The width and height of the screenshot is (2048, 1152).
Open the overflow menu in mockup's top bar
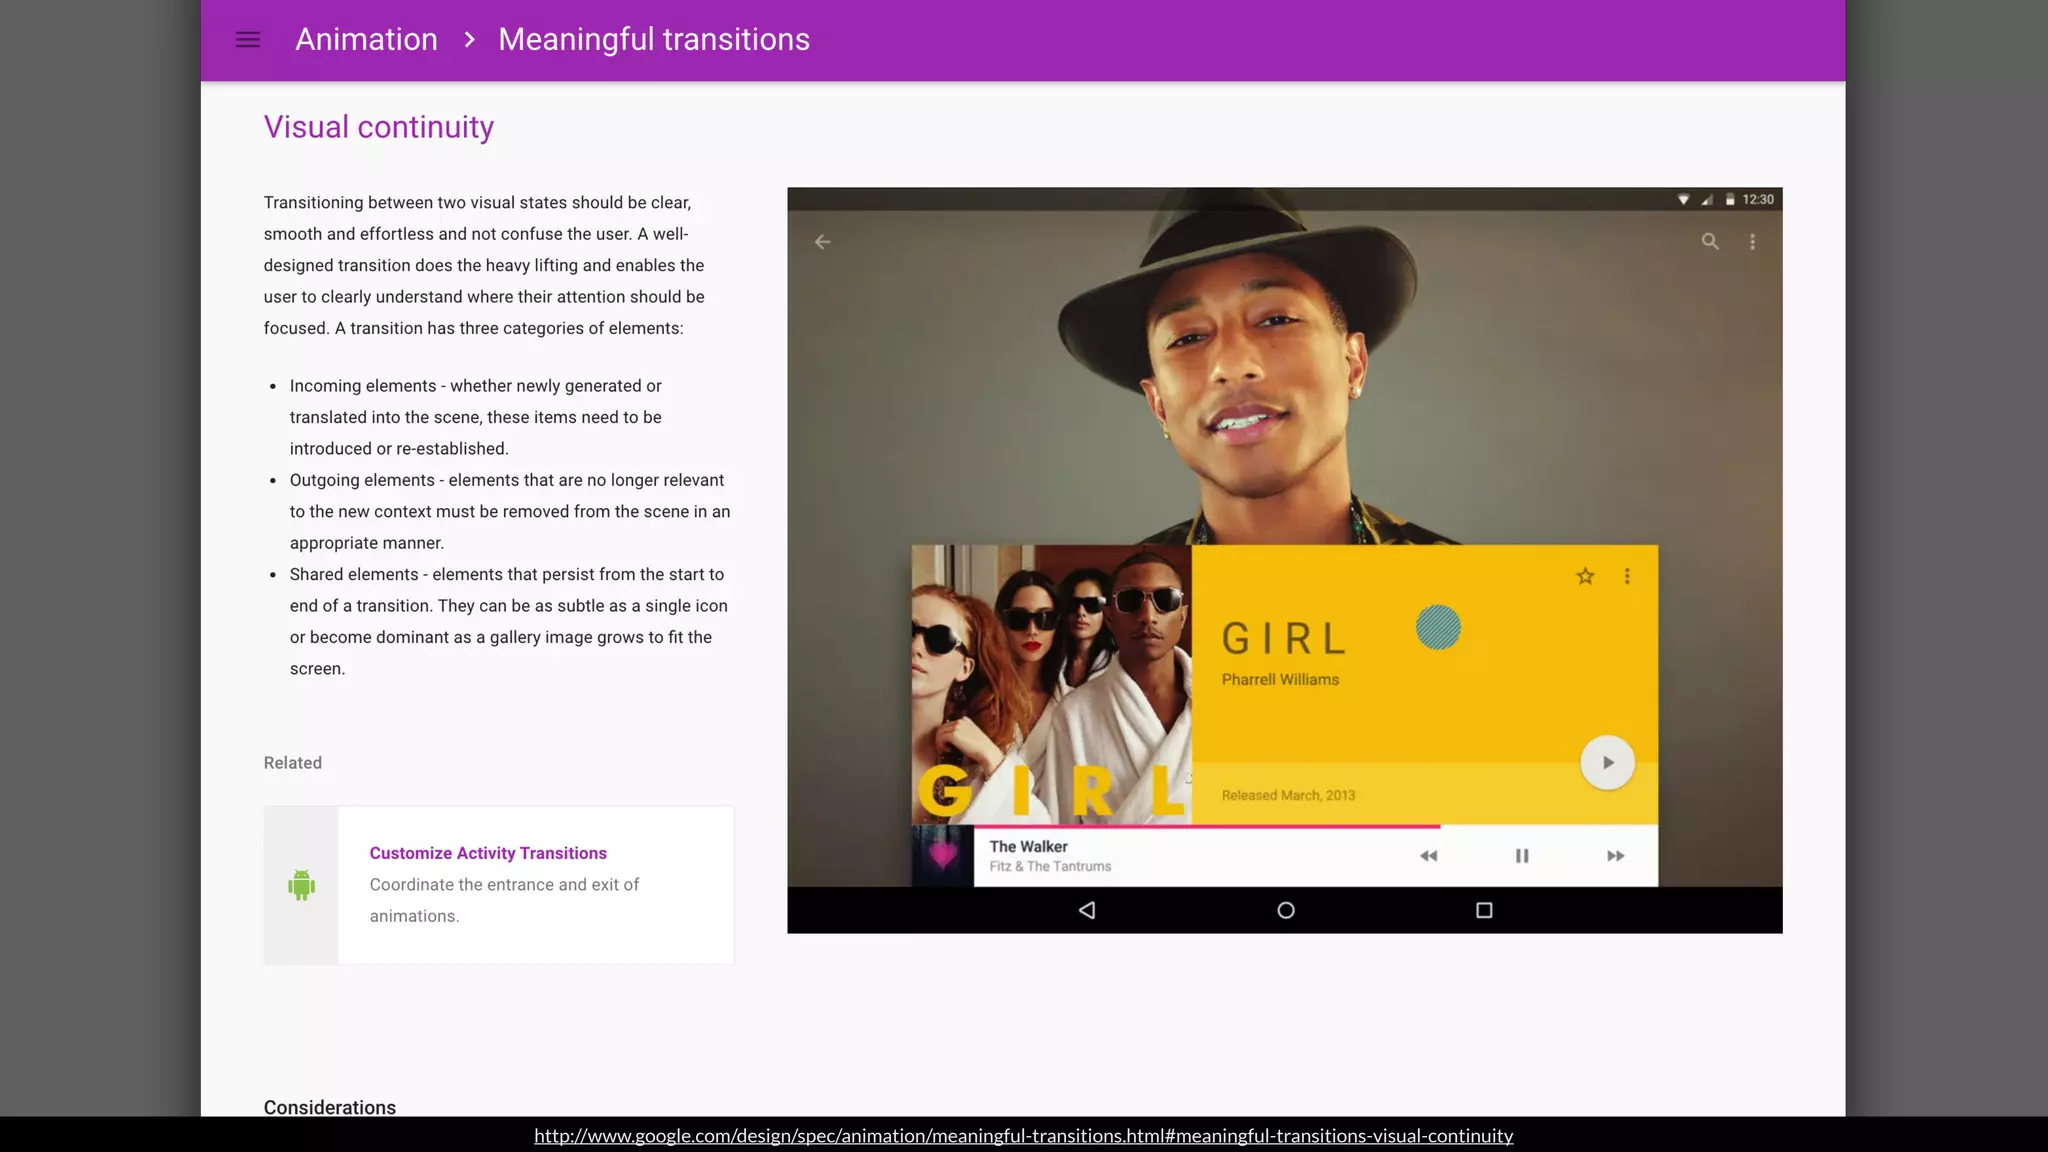[x=1752, y=242]
